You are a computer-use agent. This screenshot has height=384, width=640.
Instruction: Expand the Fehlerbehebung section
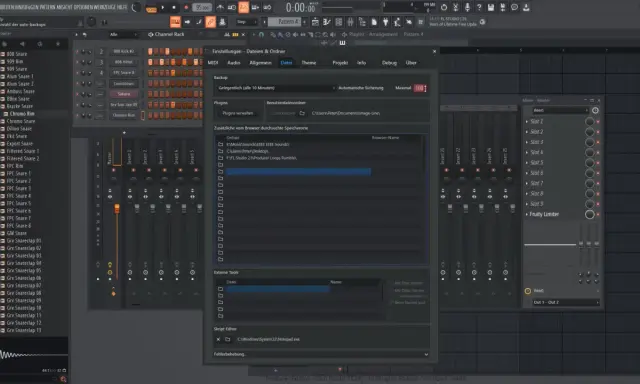(x=321, y=354)
